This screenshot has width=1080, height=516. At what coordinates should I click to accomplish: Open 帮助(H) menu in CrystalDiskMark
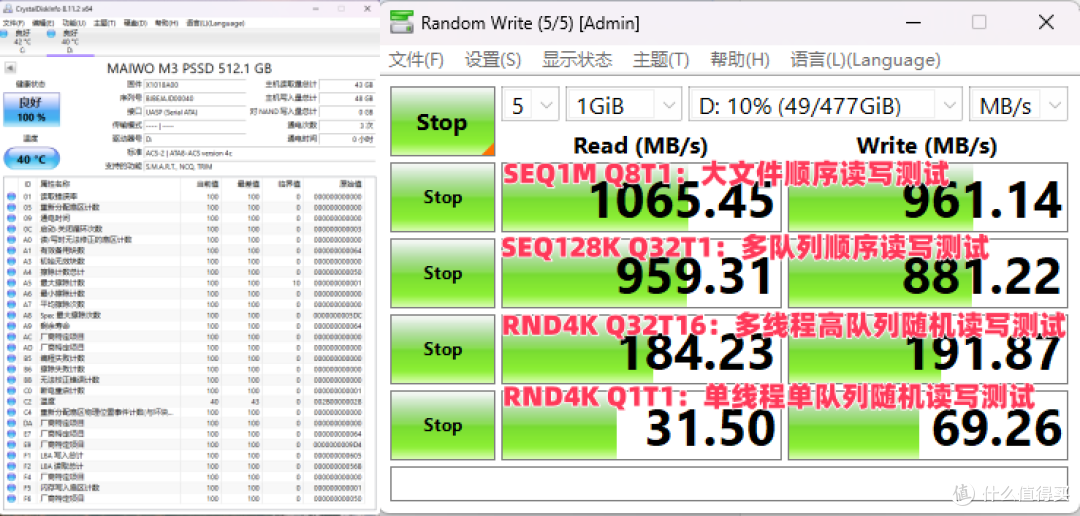(x=740, y=59)
